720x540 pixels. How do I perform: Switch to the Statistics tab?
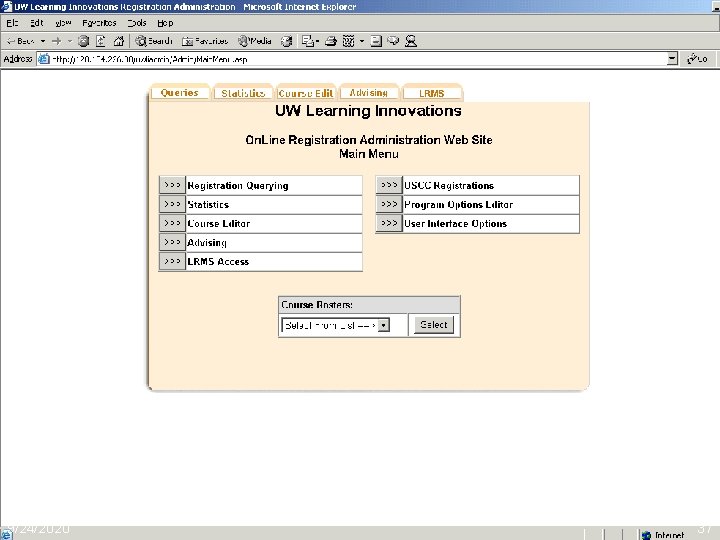coord(243,93)
